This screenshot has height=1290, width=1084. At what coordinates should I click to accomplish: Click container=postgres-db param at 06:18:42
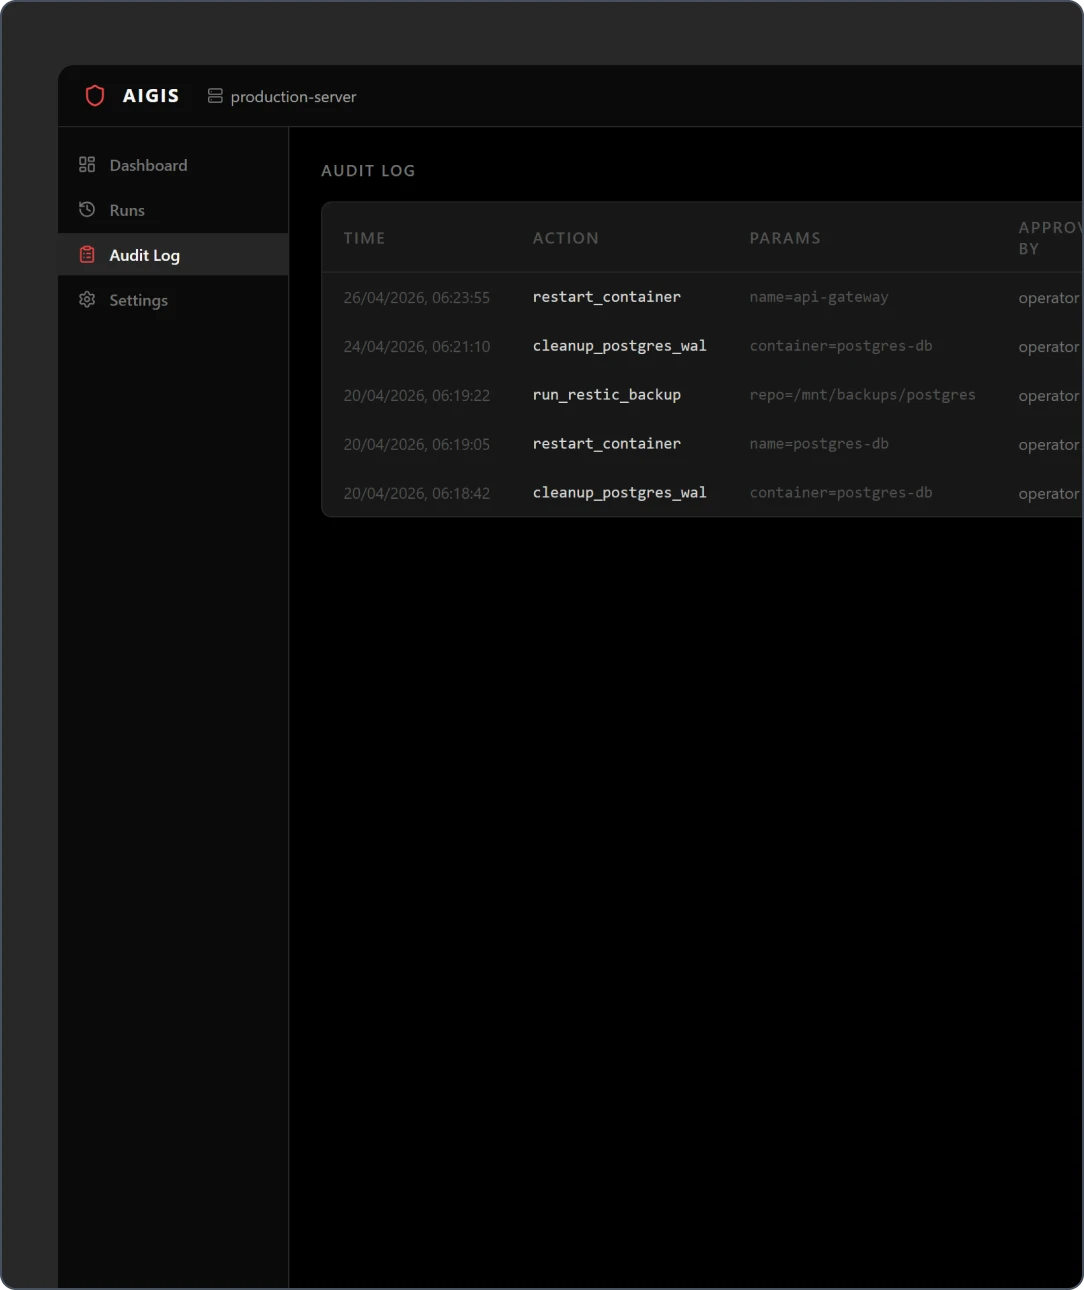[x=841, y=493]
